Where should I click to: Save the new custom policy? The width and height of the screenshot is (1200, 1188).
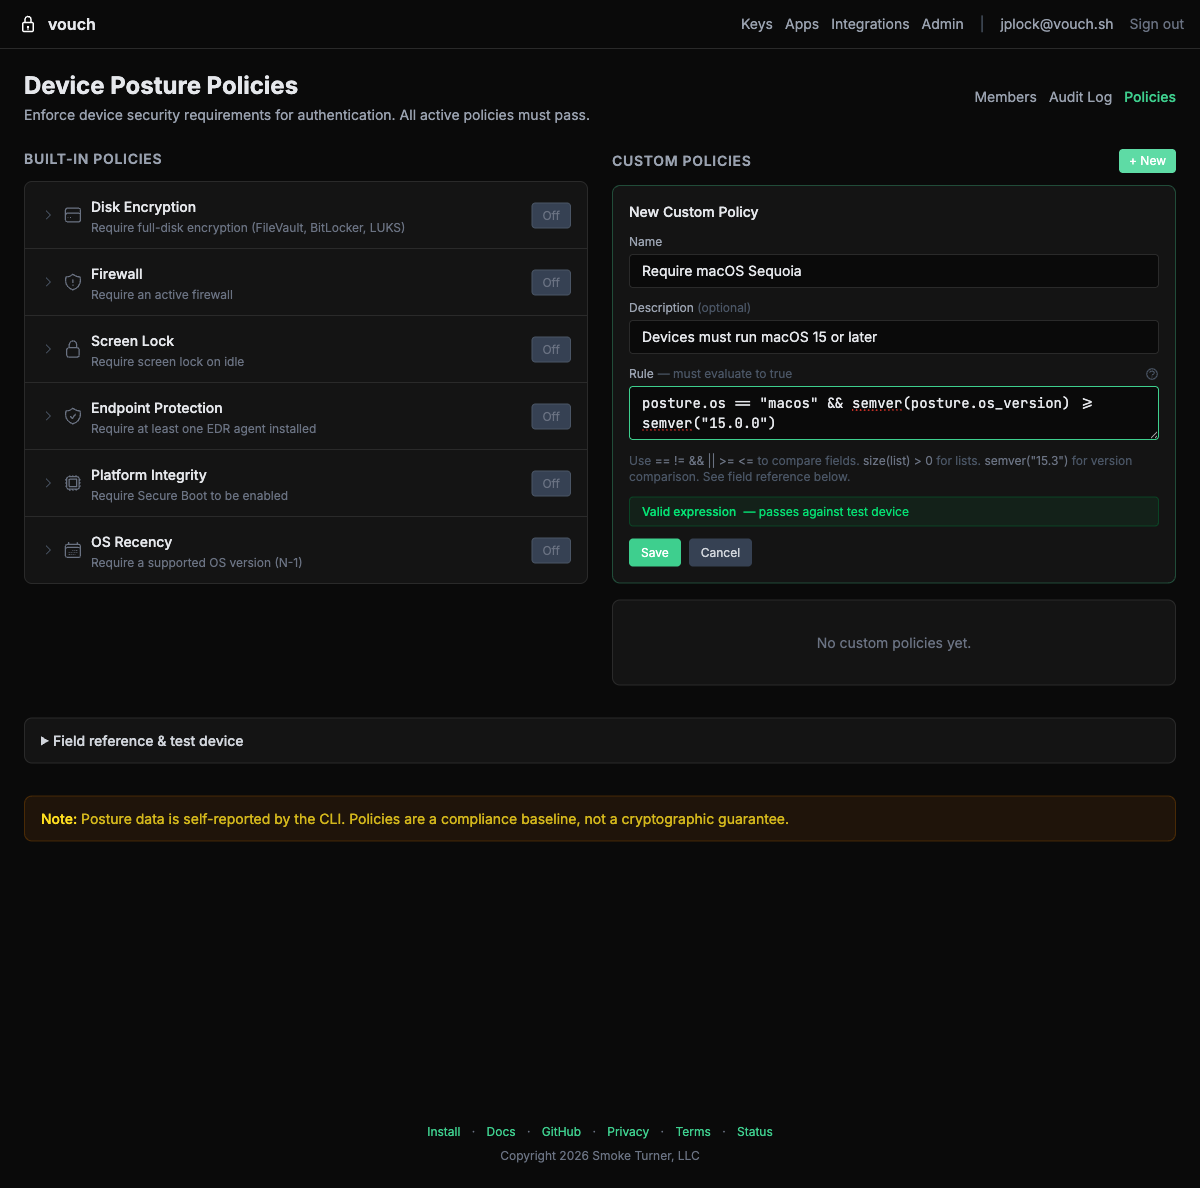(x=654, y=552)
